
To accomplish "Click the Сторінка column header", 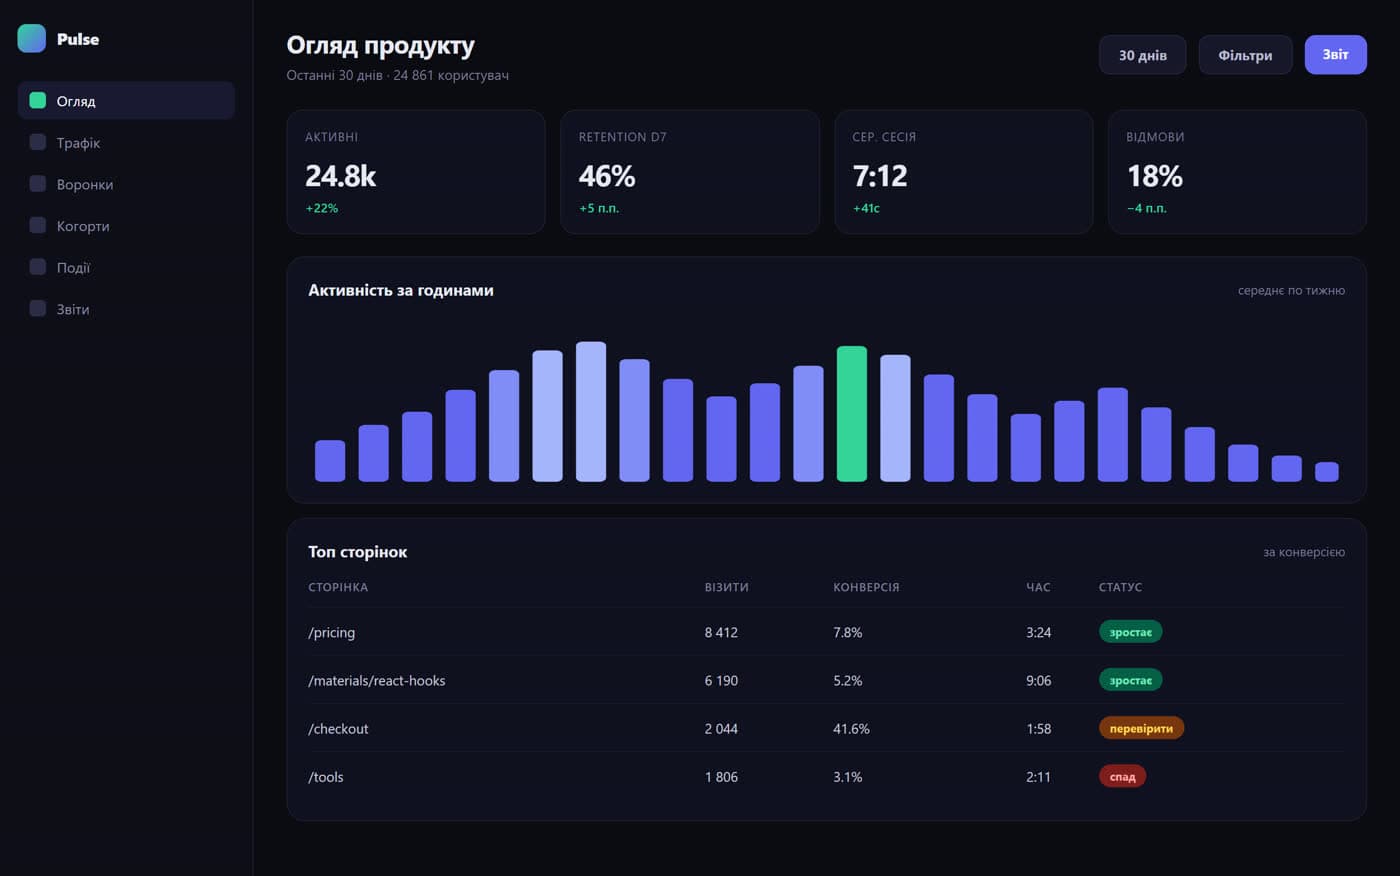I will [x=338, y=587].
